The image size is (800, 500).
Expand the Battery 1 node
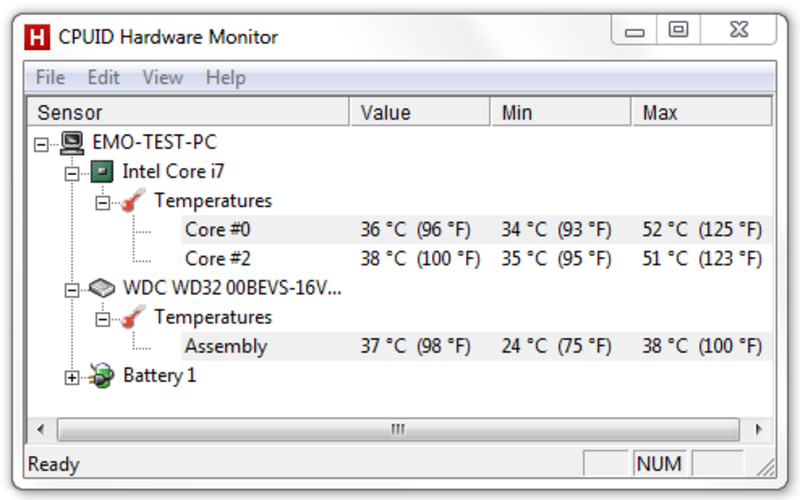[72, 378]
